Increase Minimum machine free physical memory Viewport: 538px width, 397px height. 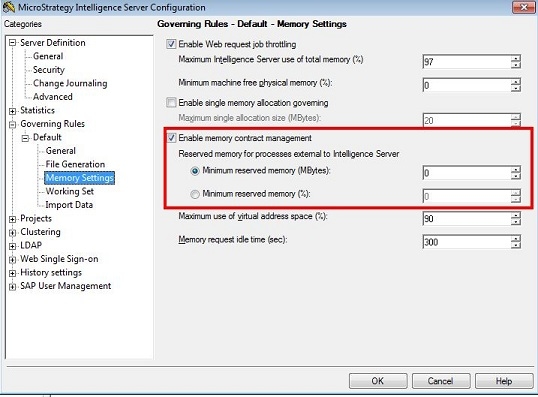[x=516, y=82]
